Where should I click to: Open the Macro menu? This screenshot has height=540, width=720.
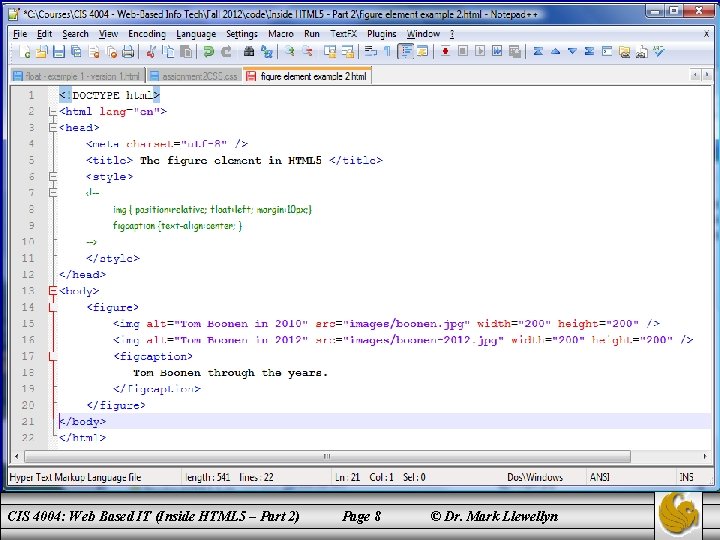tap(281, 34)
